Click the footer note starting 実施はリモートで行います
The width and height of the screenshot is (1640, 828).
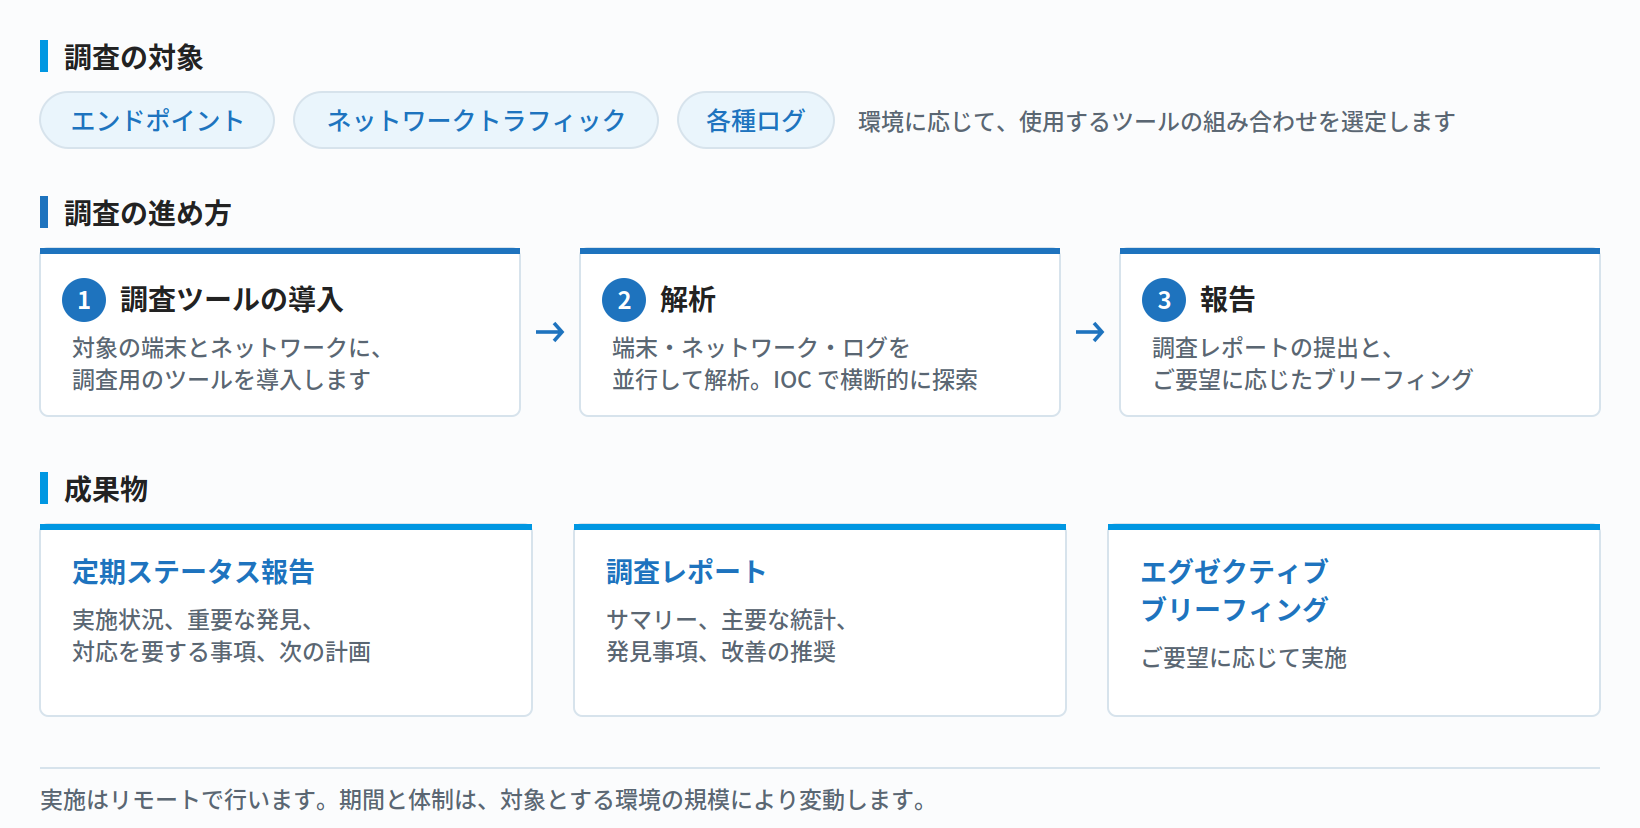[484, 800]
